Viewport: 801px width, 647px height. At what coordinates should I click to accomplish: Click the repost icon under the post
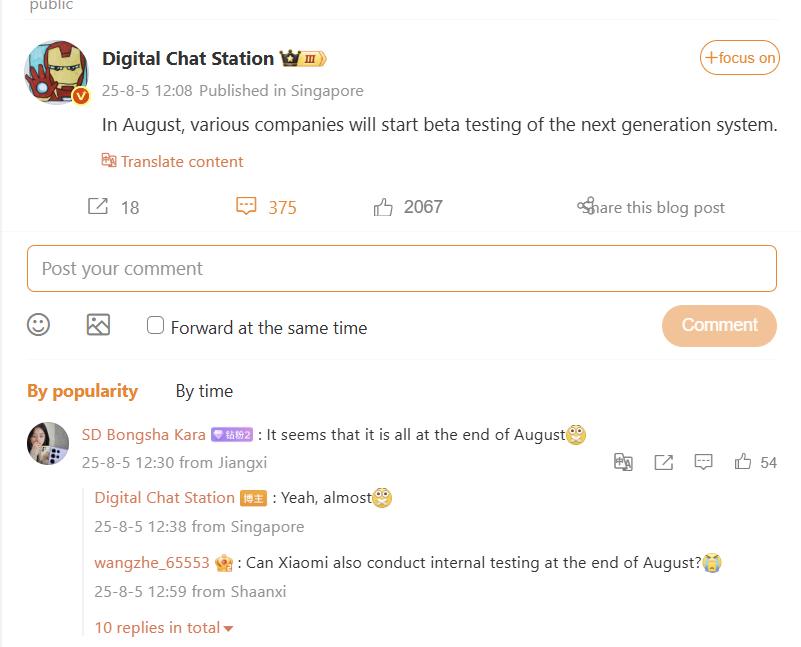click(x=98, y=207)
